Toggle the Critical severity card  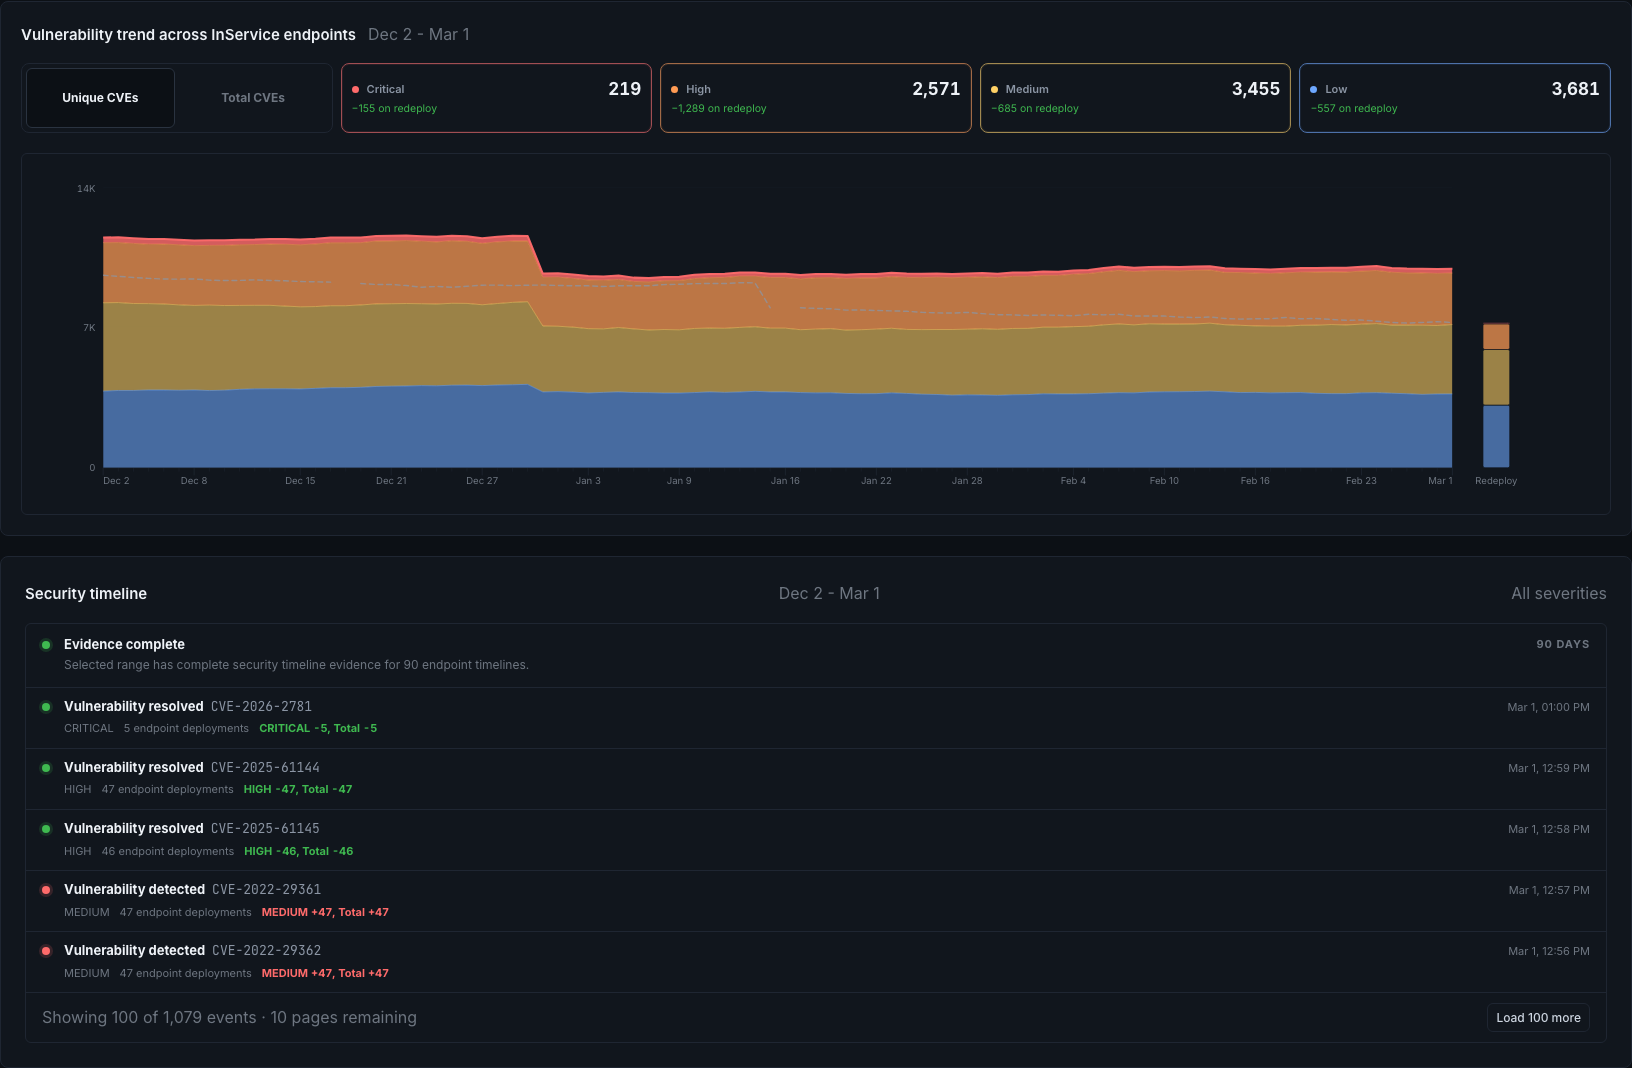click(x=496, y=98)
